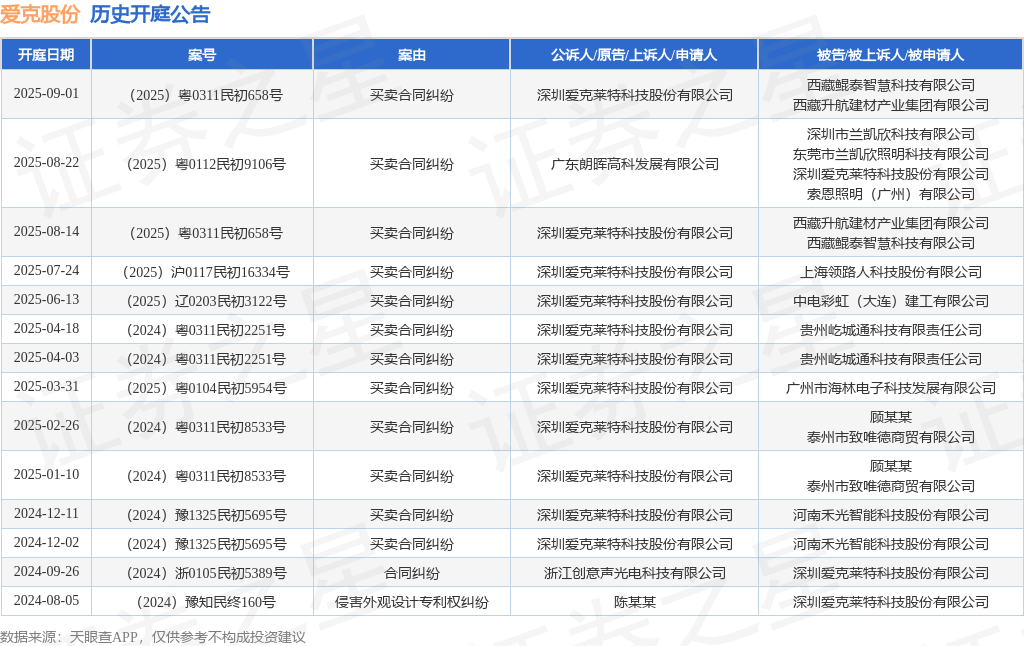Click plaintiff 陈某某
1024x646 pixels.
coord(634,602)
